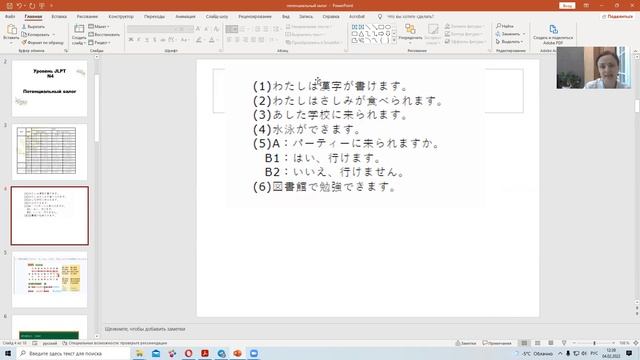This screenshot has width=640, height=360.
Task: Justify the text
Action: coord(253,40)
